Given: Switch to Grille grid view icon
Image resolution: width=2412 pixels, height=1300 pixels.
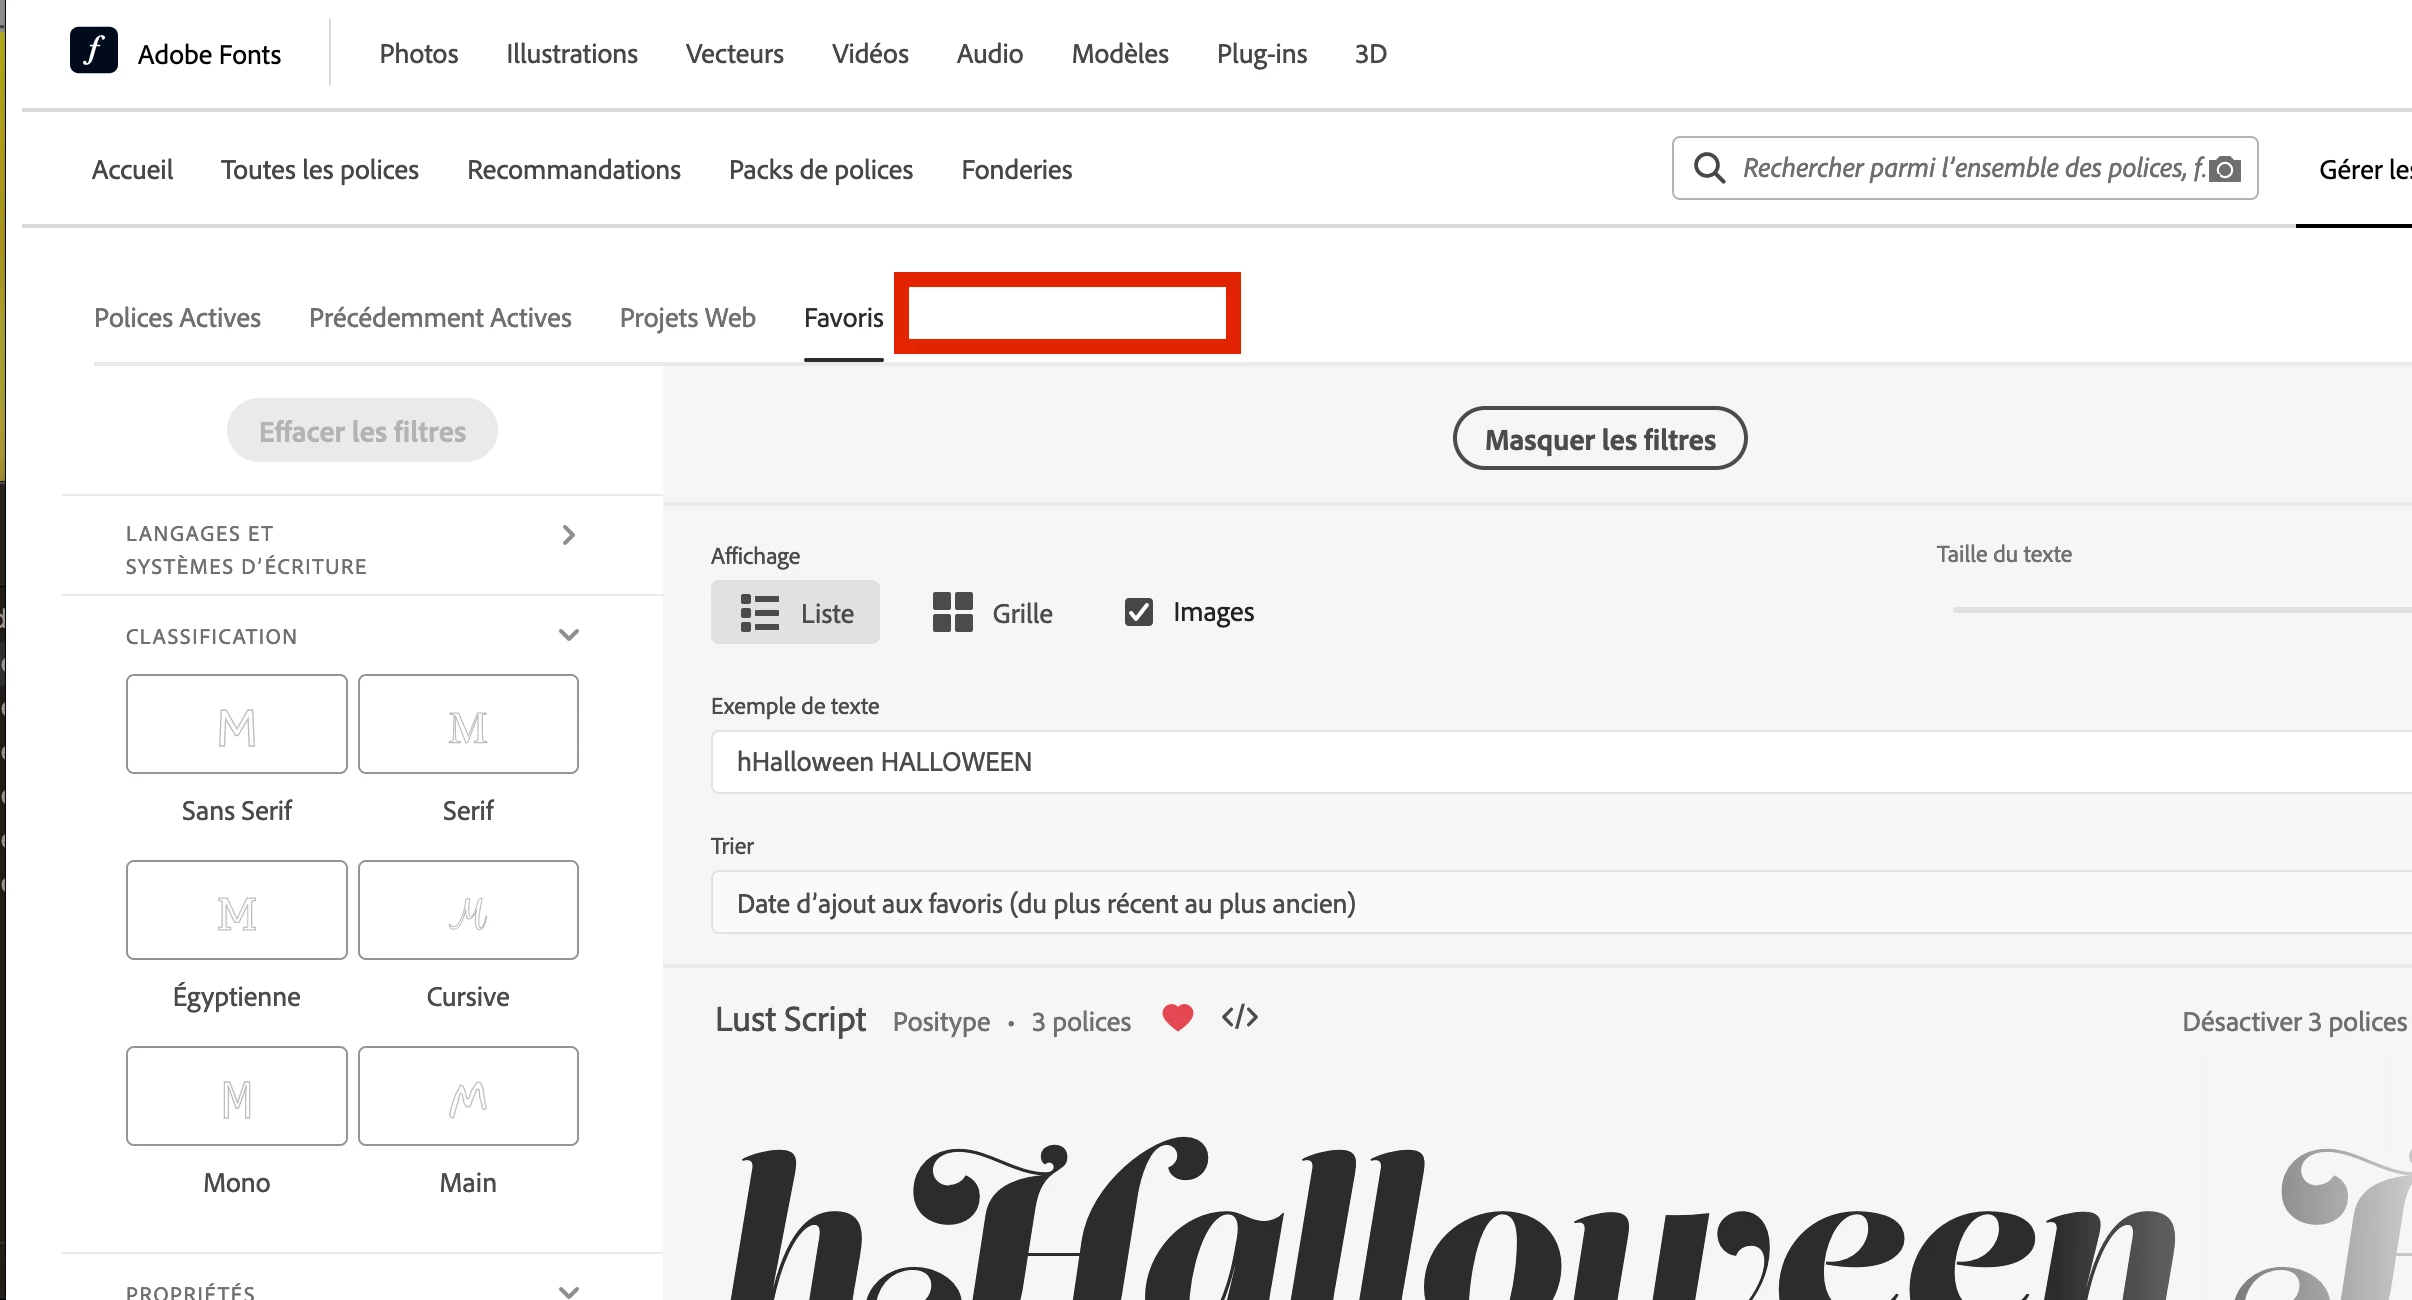Looking at the screenshot, I should [x=952, y=612].
